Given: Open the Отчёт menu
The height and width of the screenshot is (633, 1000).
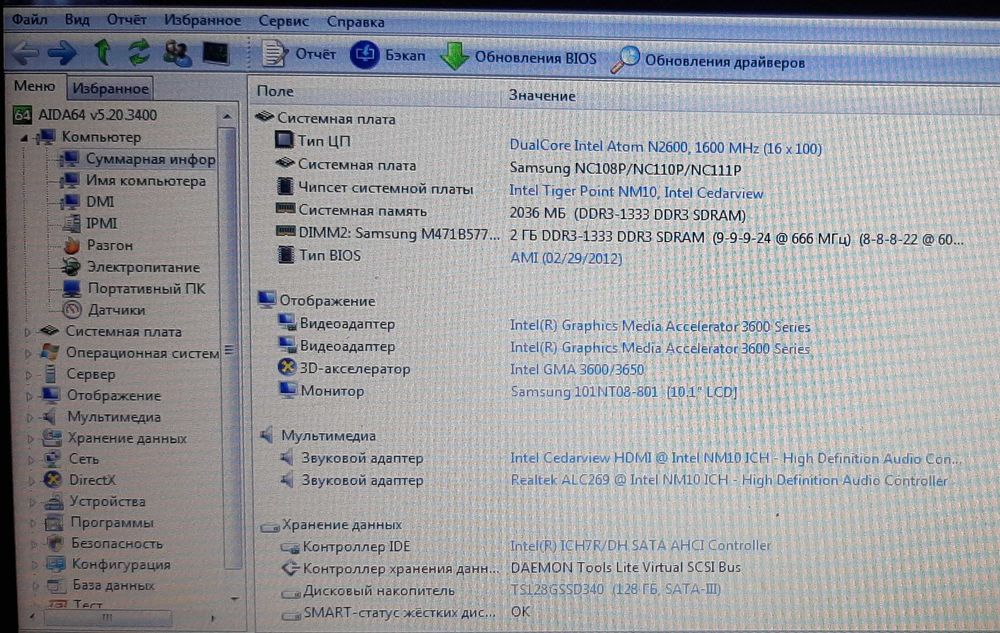Looking at the screenshot, I should coord(126,20).
